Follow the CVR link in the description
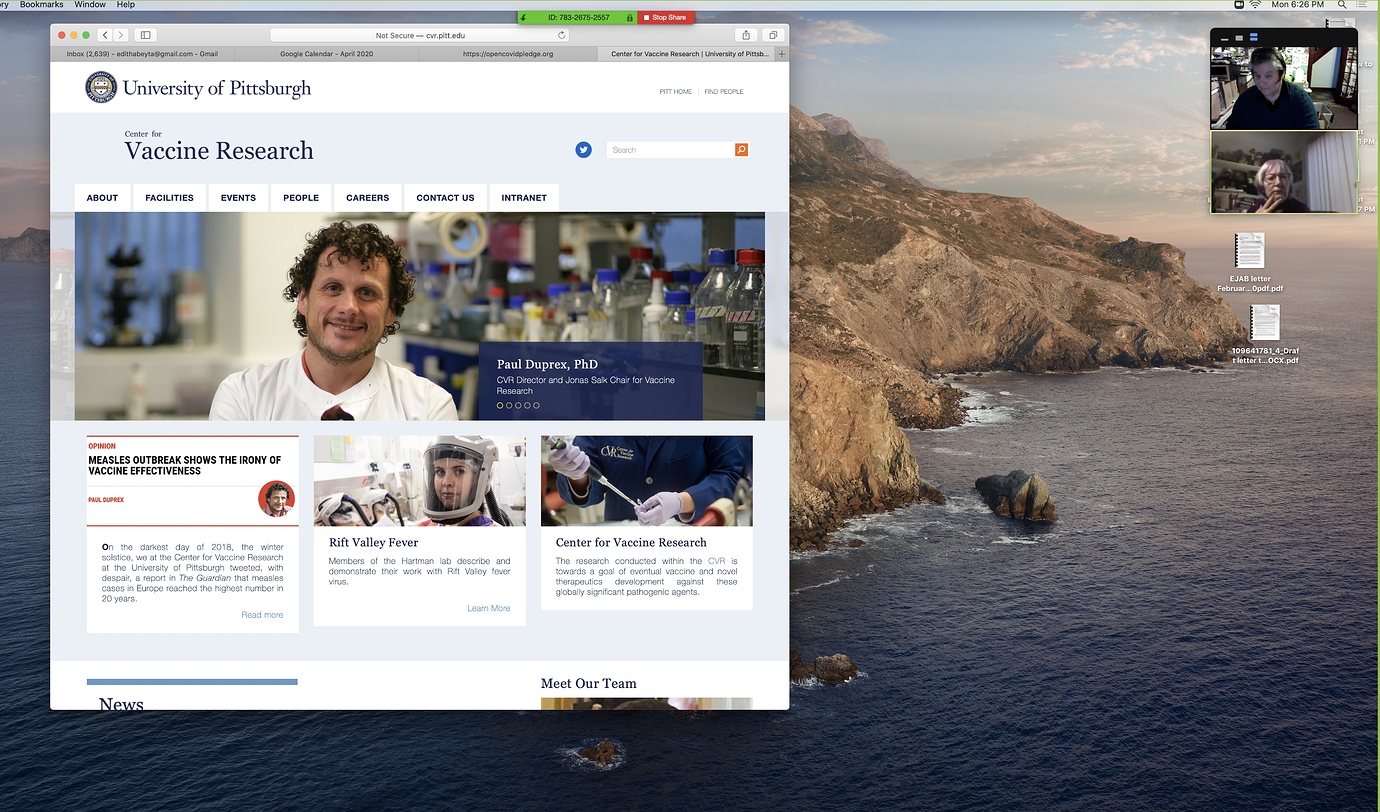 (716, 561)
